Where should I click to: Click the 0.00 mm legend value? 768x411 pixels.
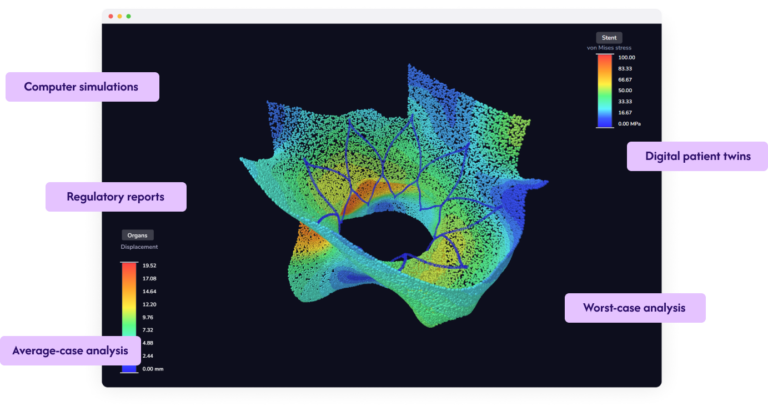pyautogui.click(x=152, y=369)
